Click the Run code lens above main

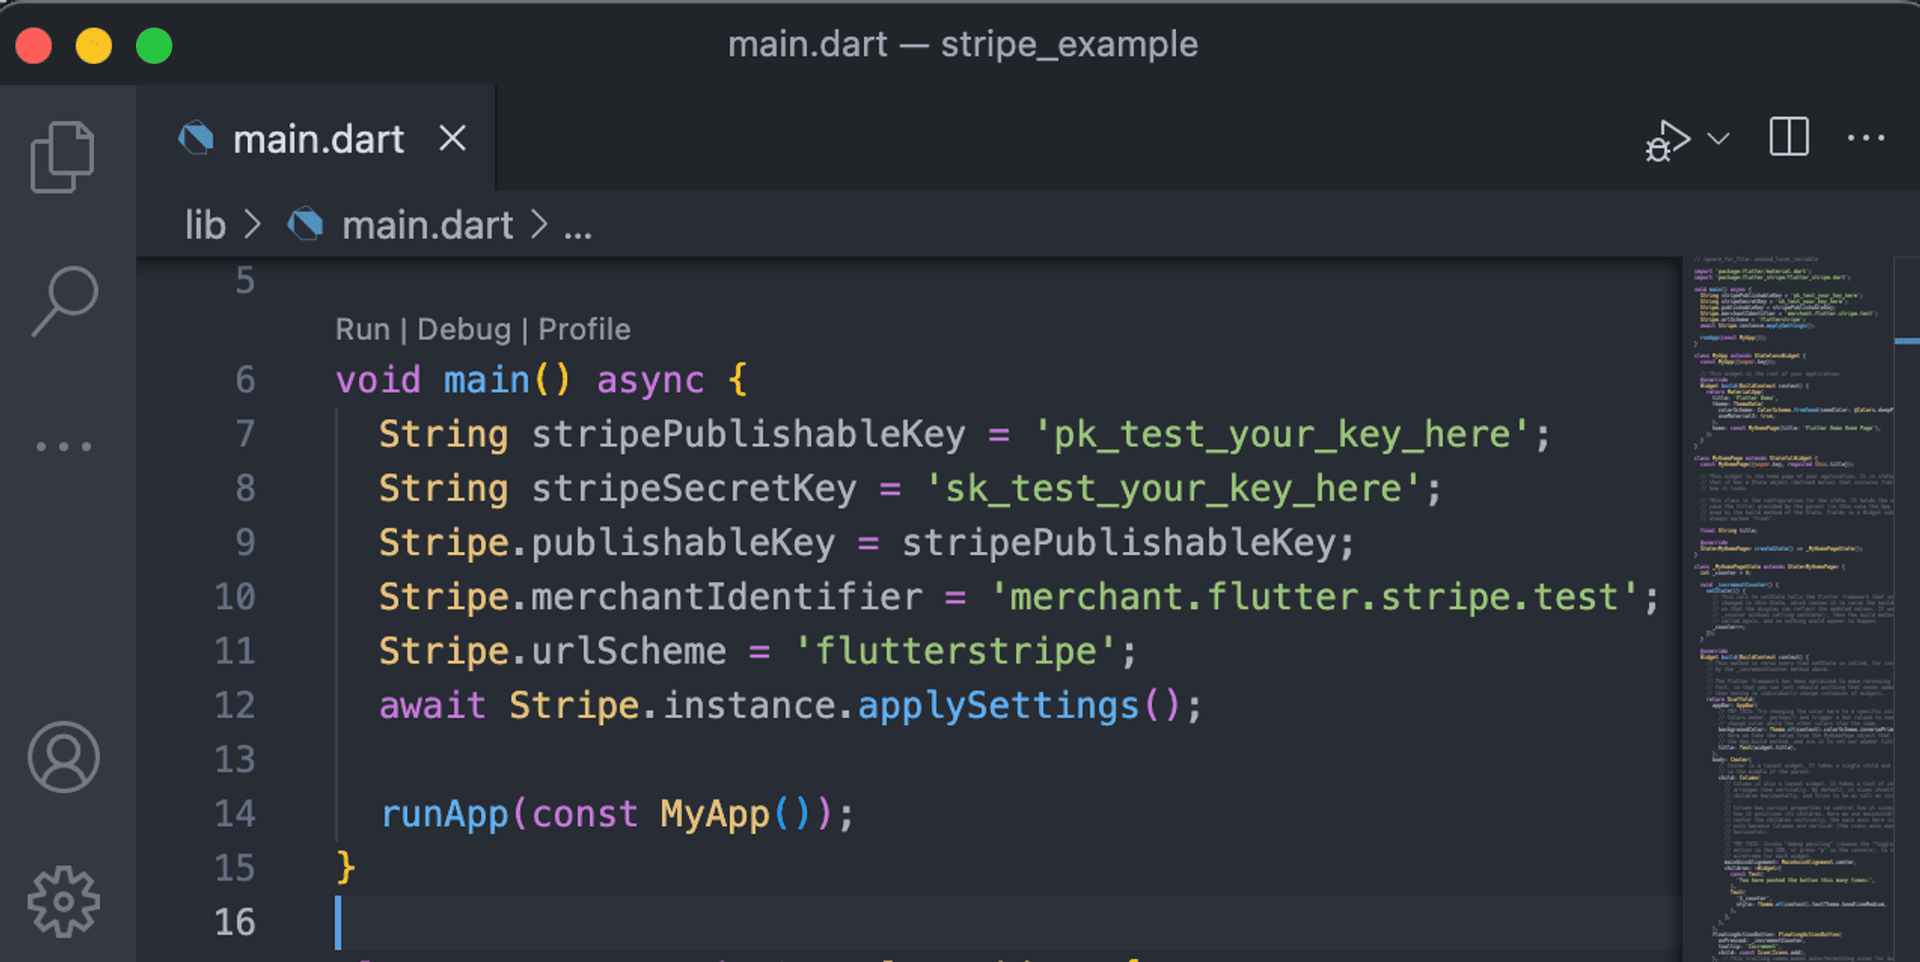pos(363,329)
